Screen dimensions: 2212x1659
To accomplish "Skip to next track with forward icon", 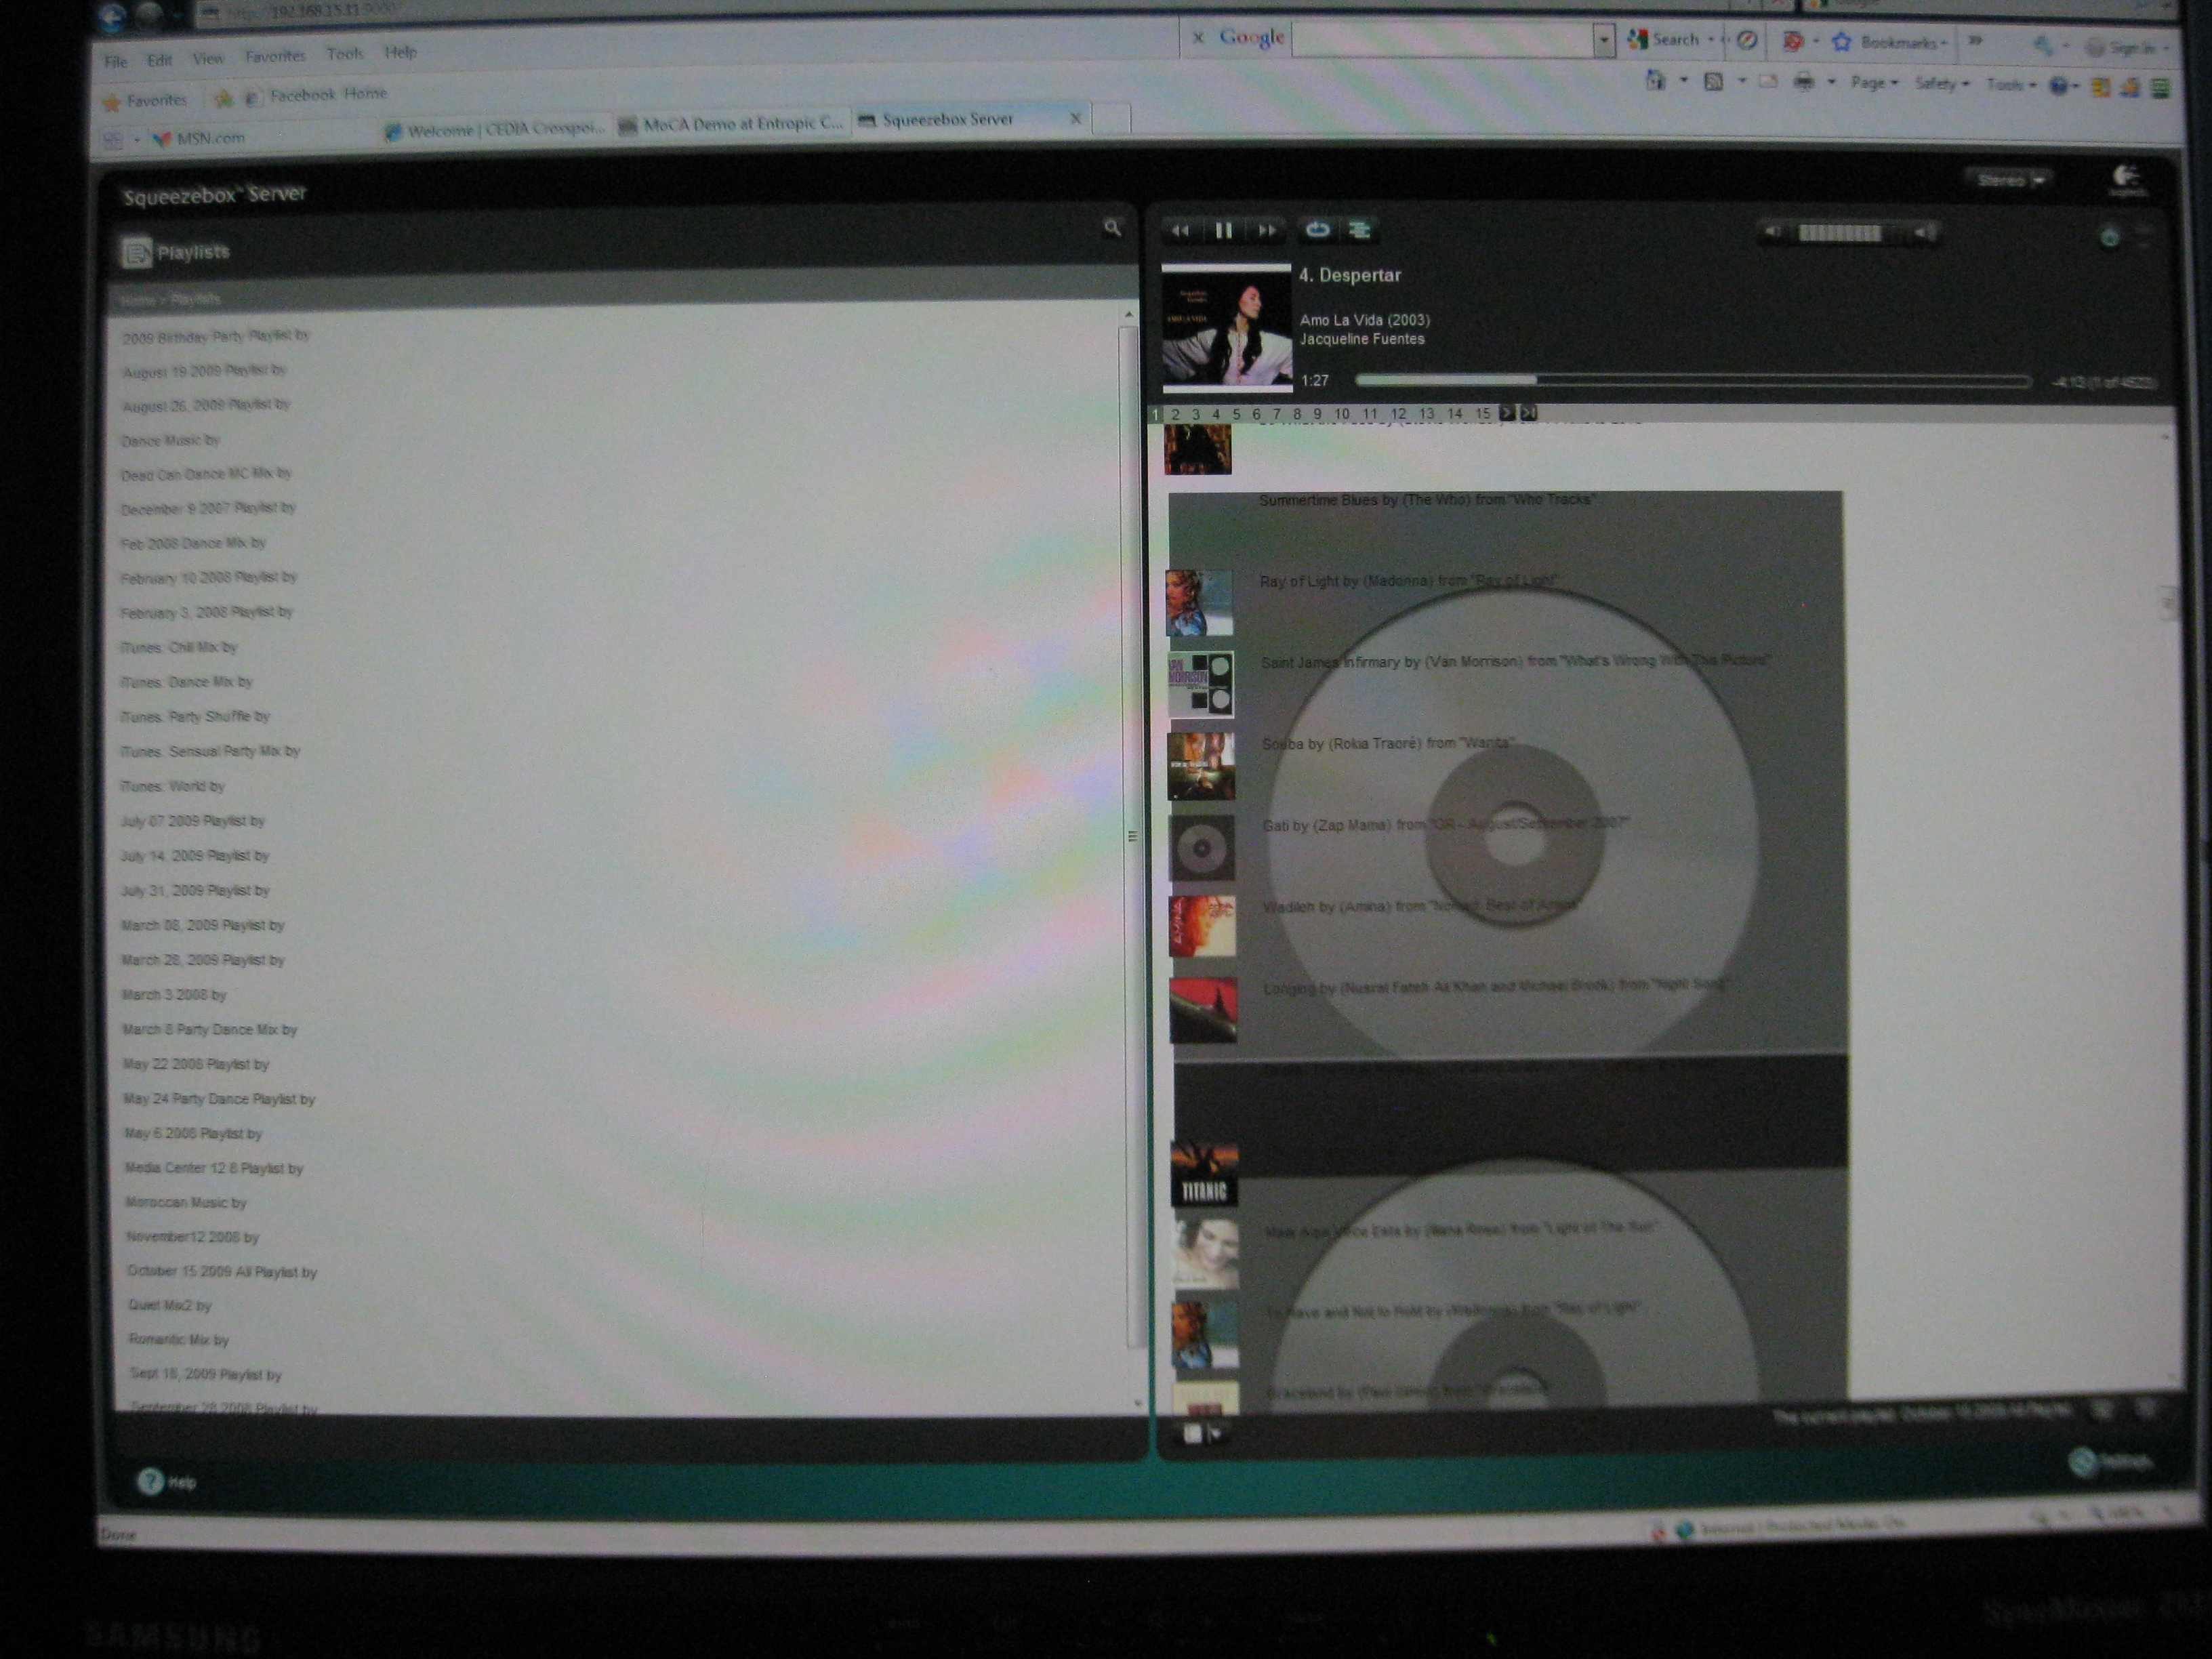I will tap(1267, 231).
